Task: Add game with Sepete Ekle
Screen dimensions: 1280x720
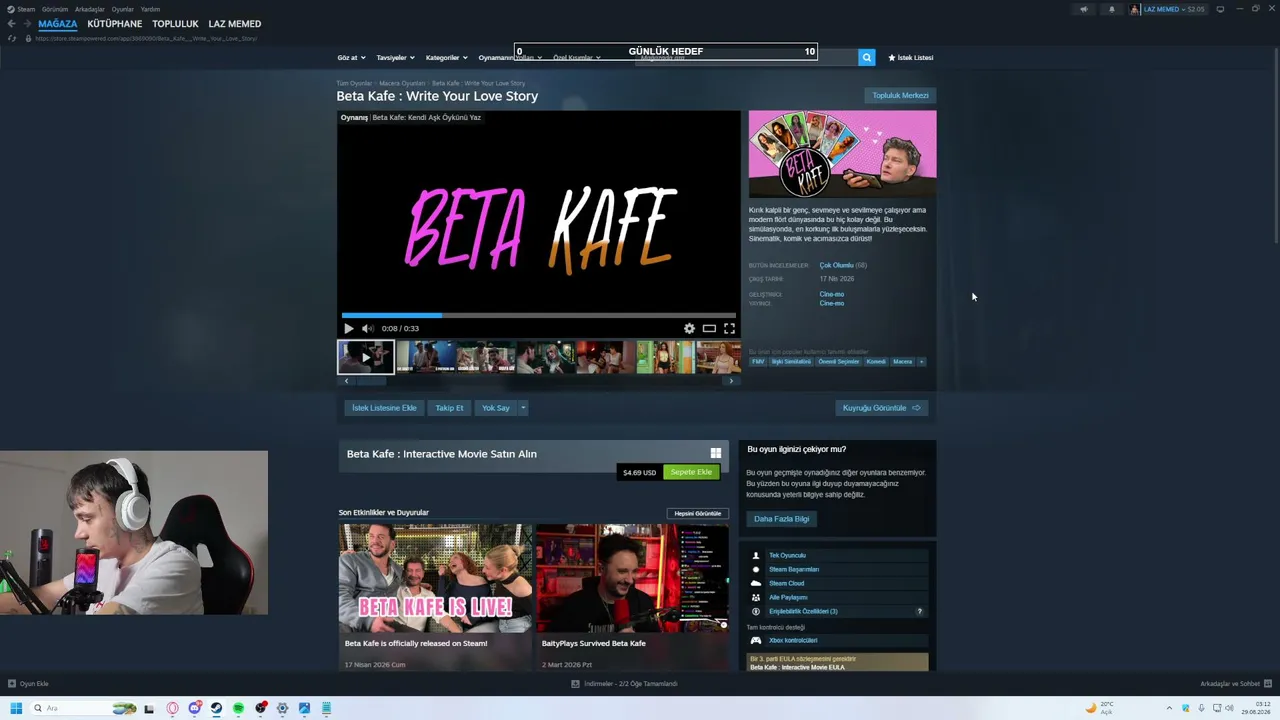Action: pyautogui.click(x=691, y=472)
